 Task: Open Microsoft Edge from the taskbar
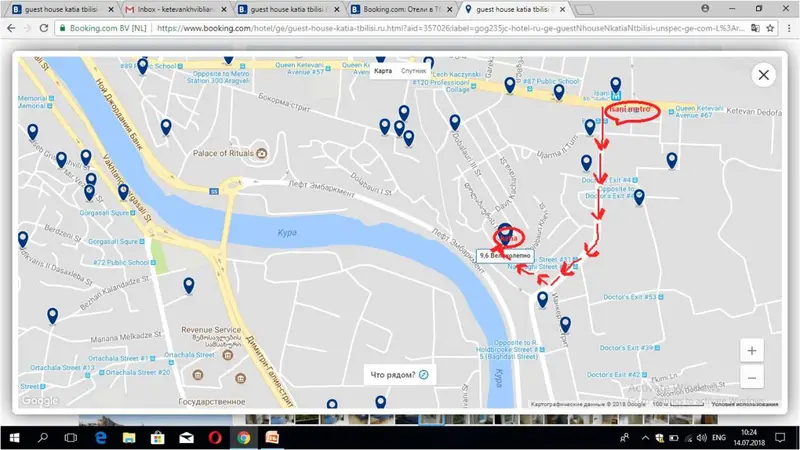[x=101, y=438]
